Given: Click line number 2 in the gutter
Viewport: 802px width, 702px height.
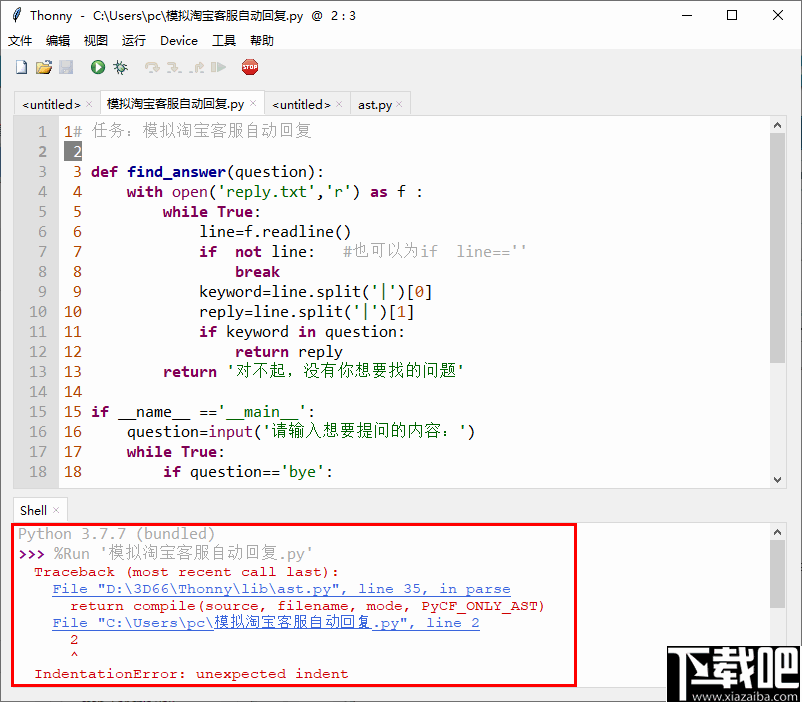Looking at the screenshot, I should [42, 151].
